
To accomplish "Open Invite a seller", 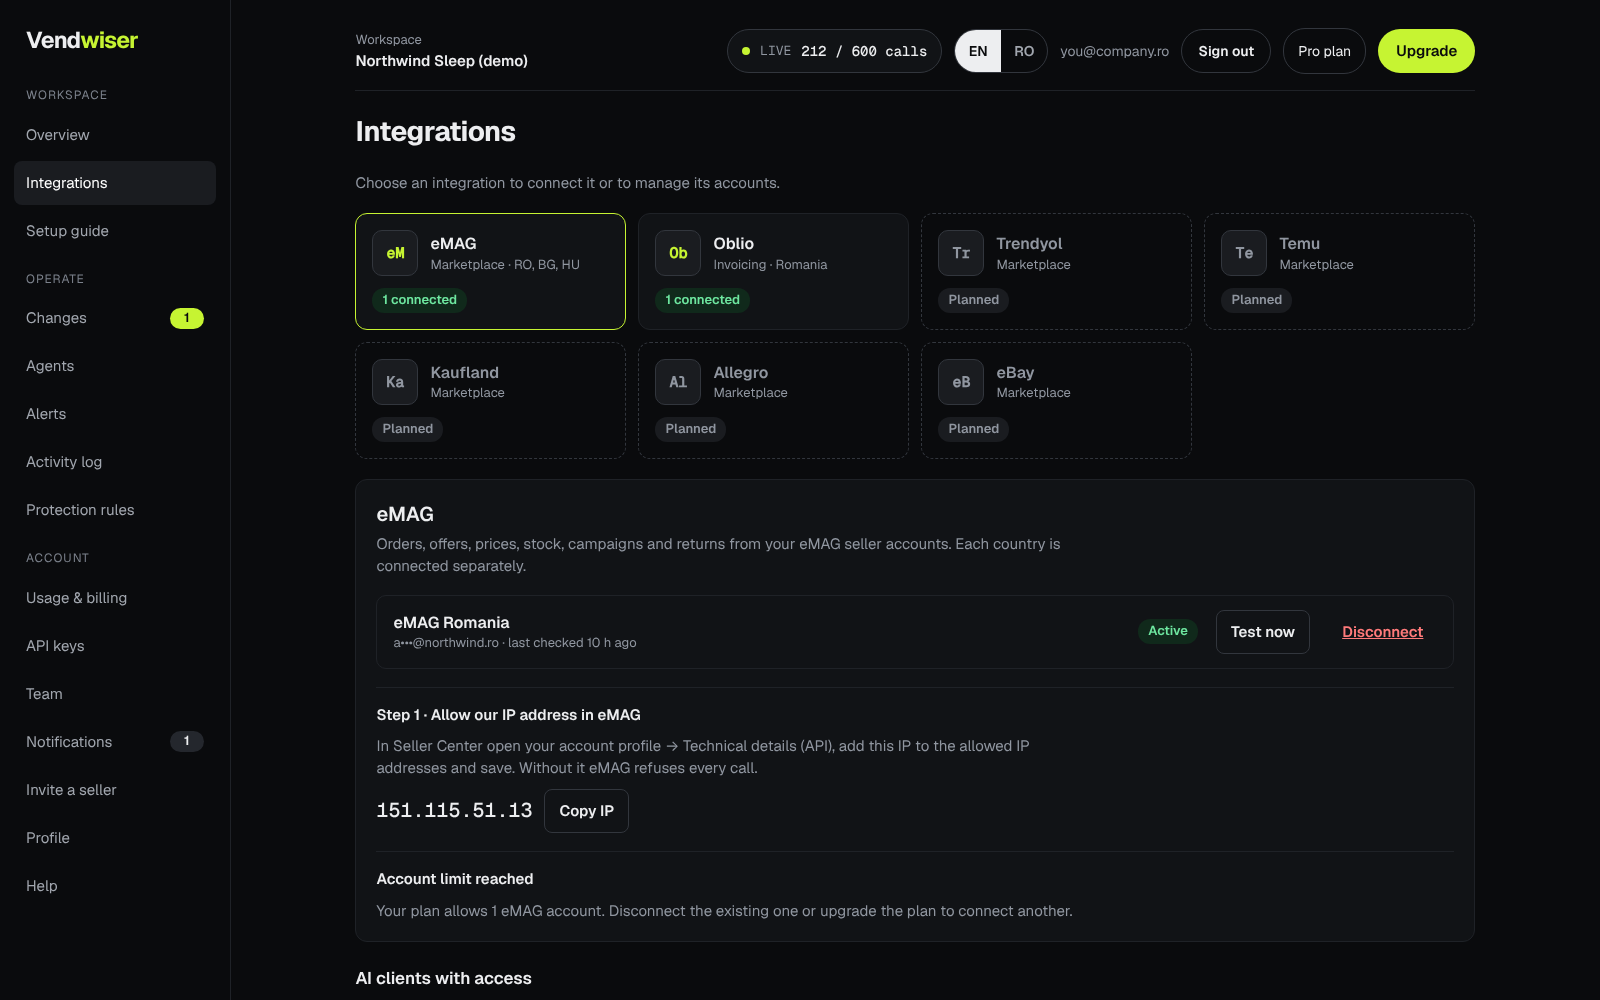I will pyautogui.click(x=115, y=790).
